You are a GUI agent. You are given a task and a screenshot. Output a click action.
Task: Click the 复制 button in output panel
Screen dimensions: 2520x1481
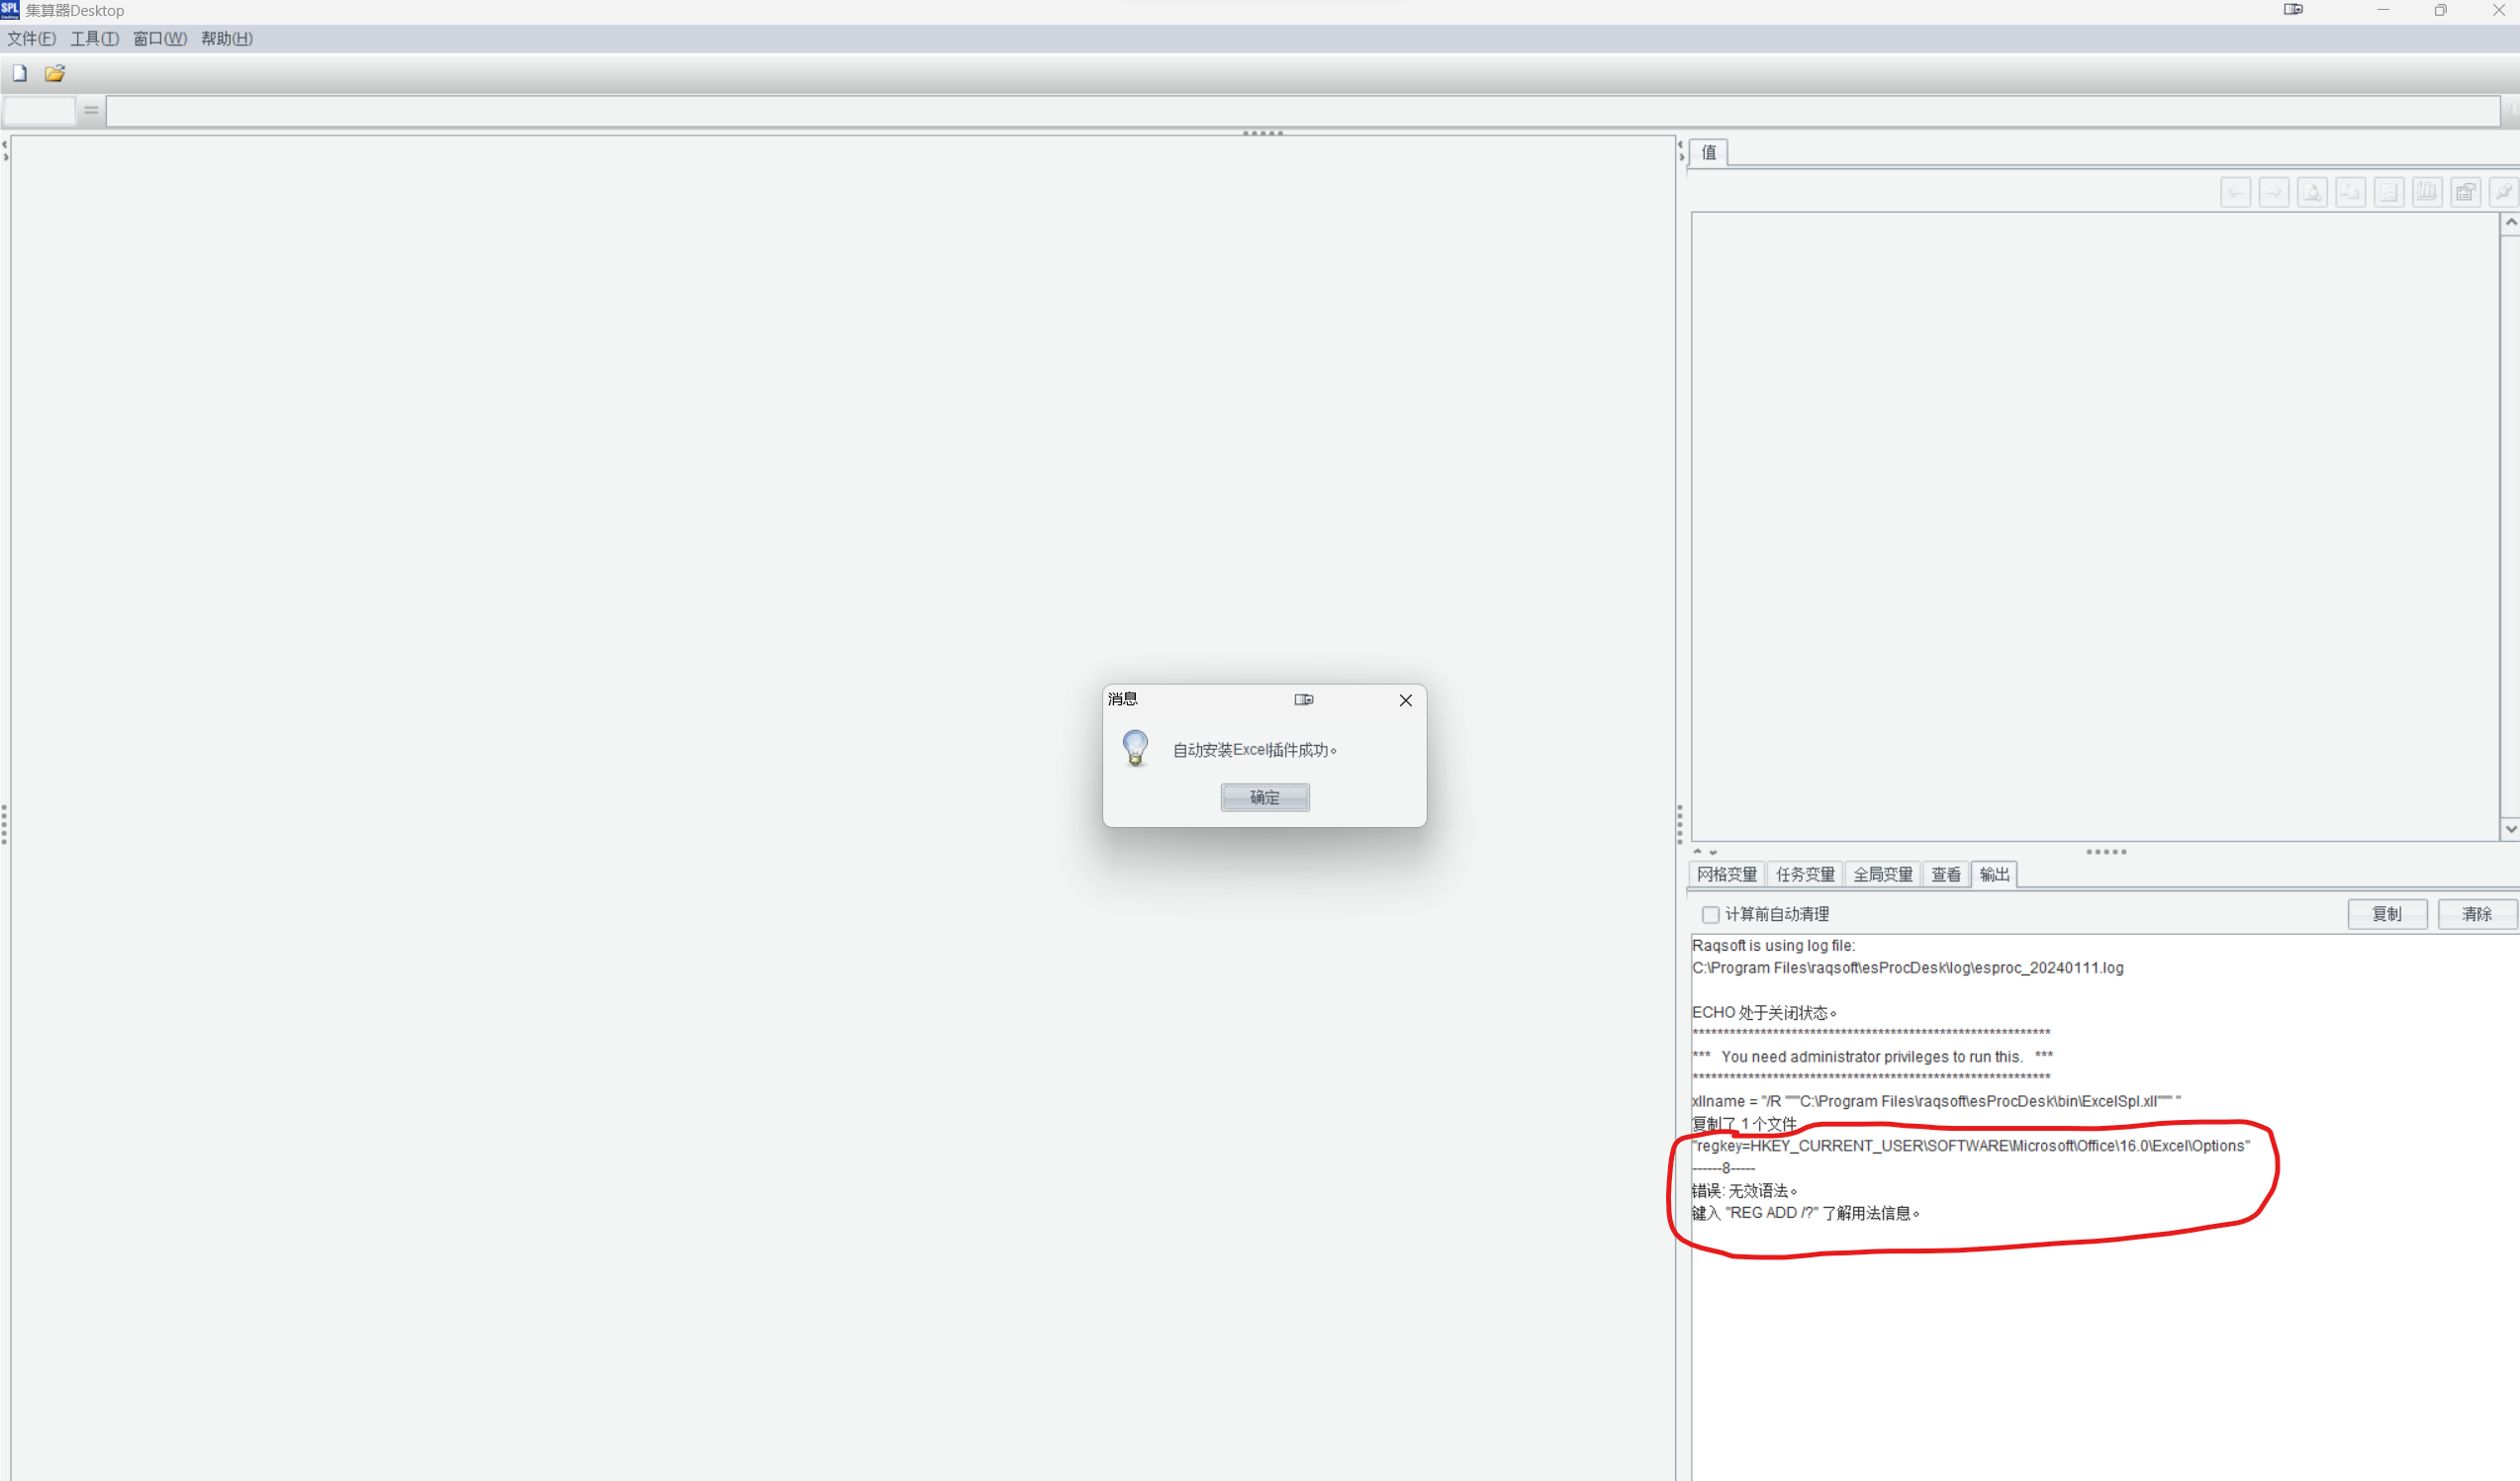point(2387,914)
